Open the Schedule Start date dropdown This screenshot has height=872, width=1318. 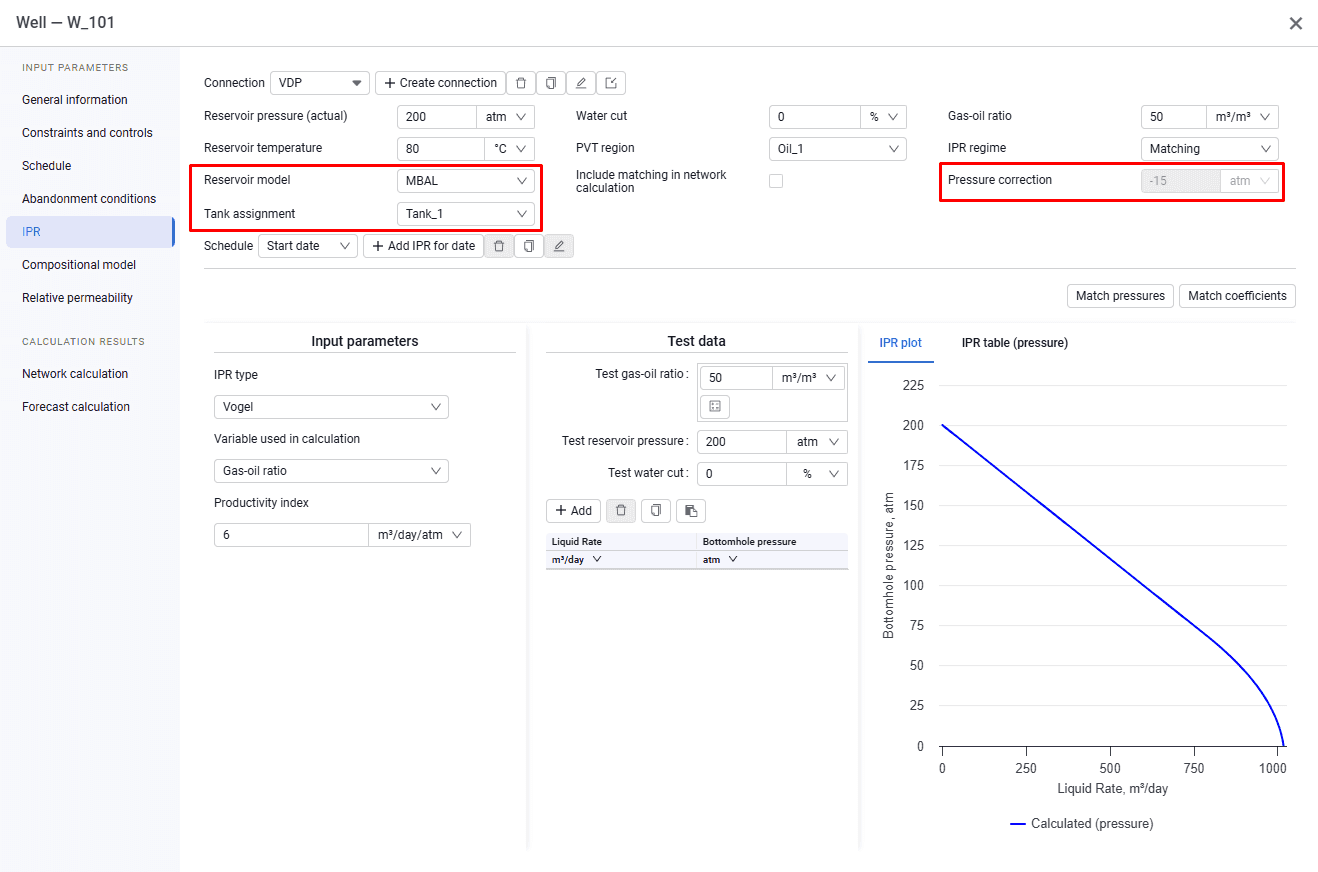[308, 246]
